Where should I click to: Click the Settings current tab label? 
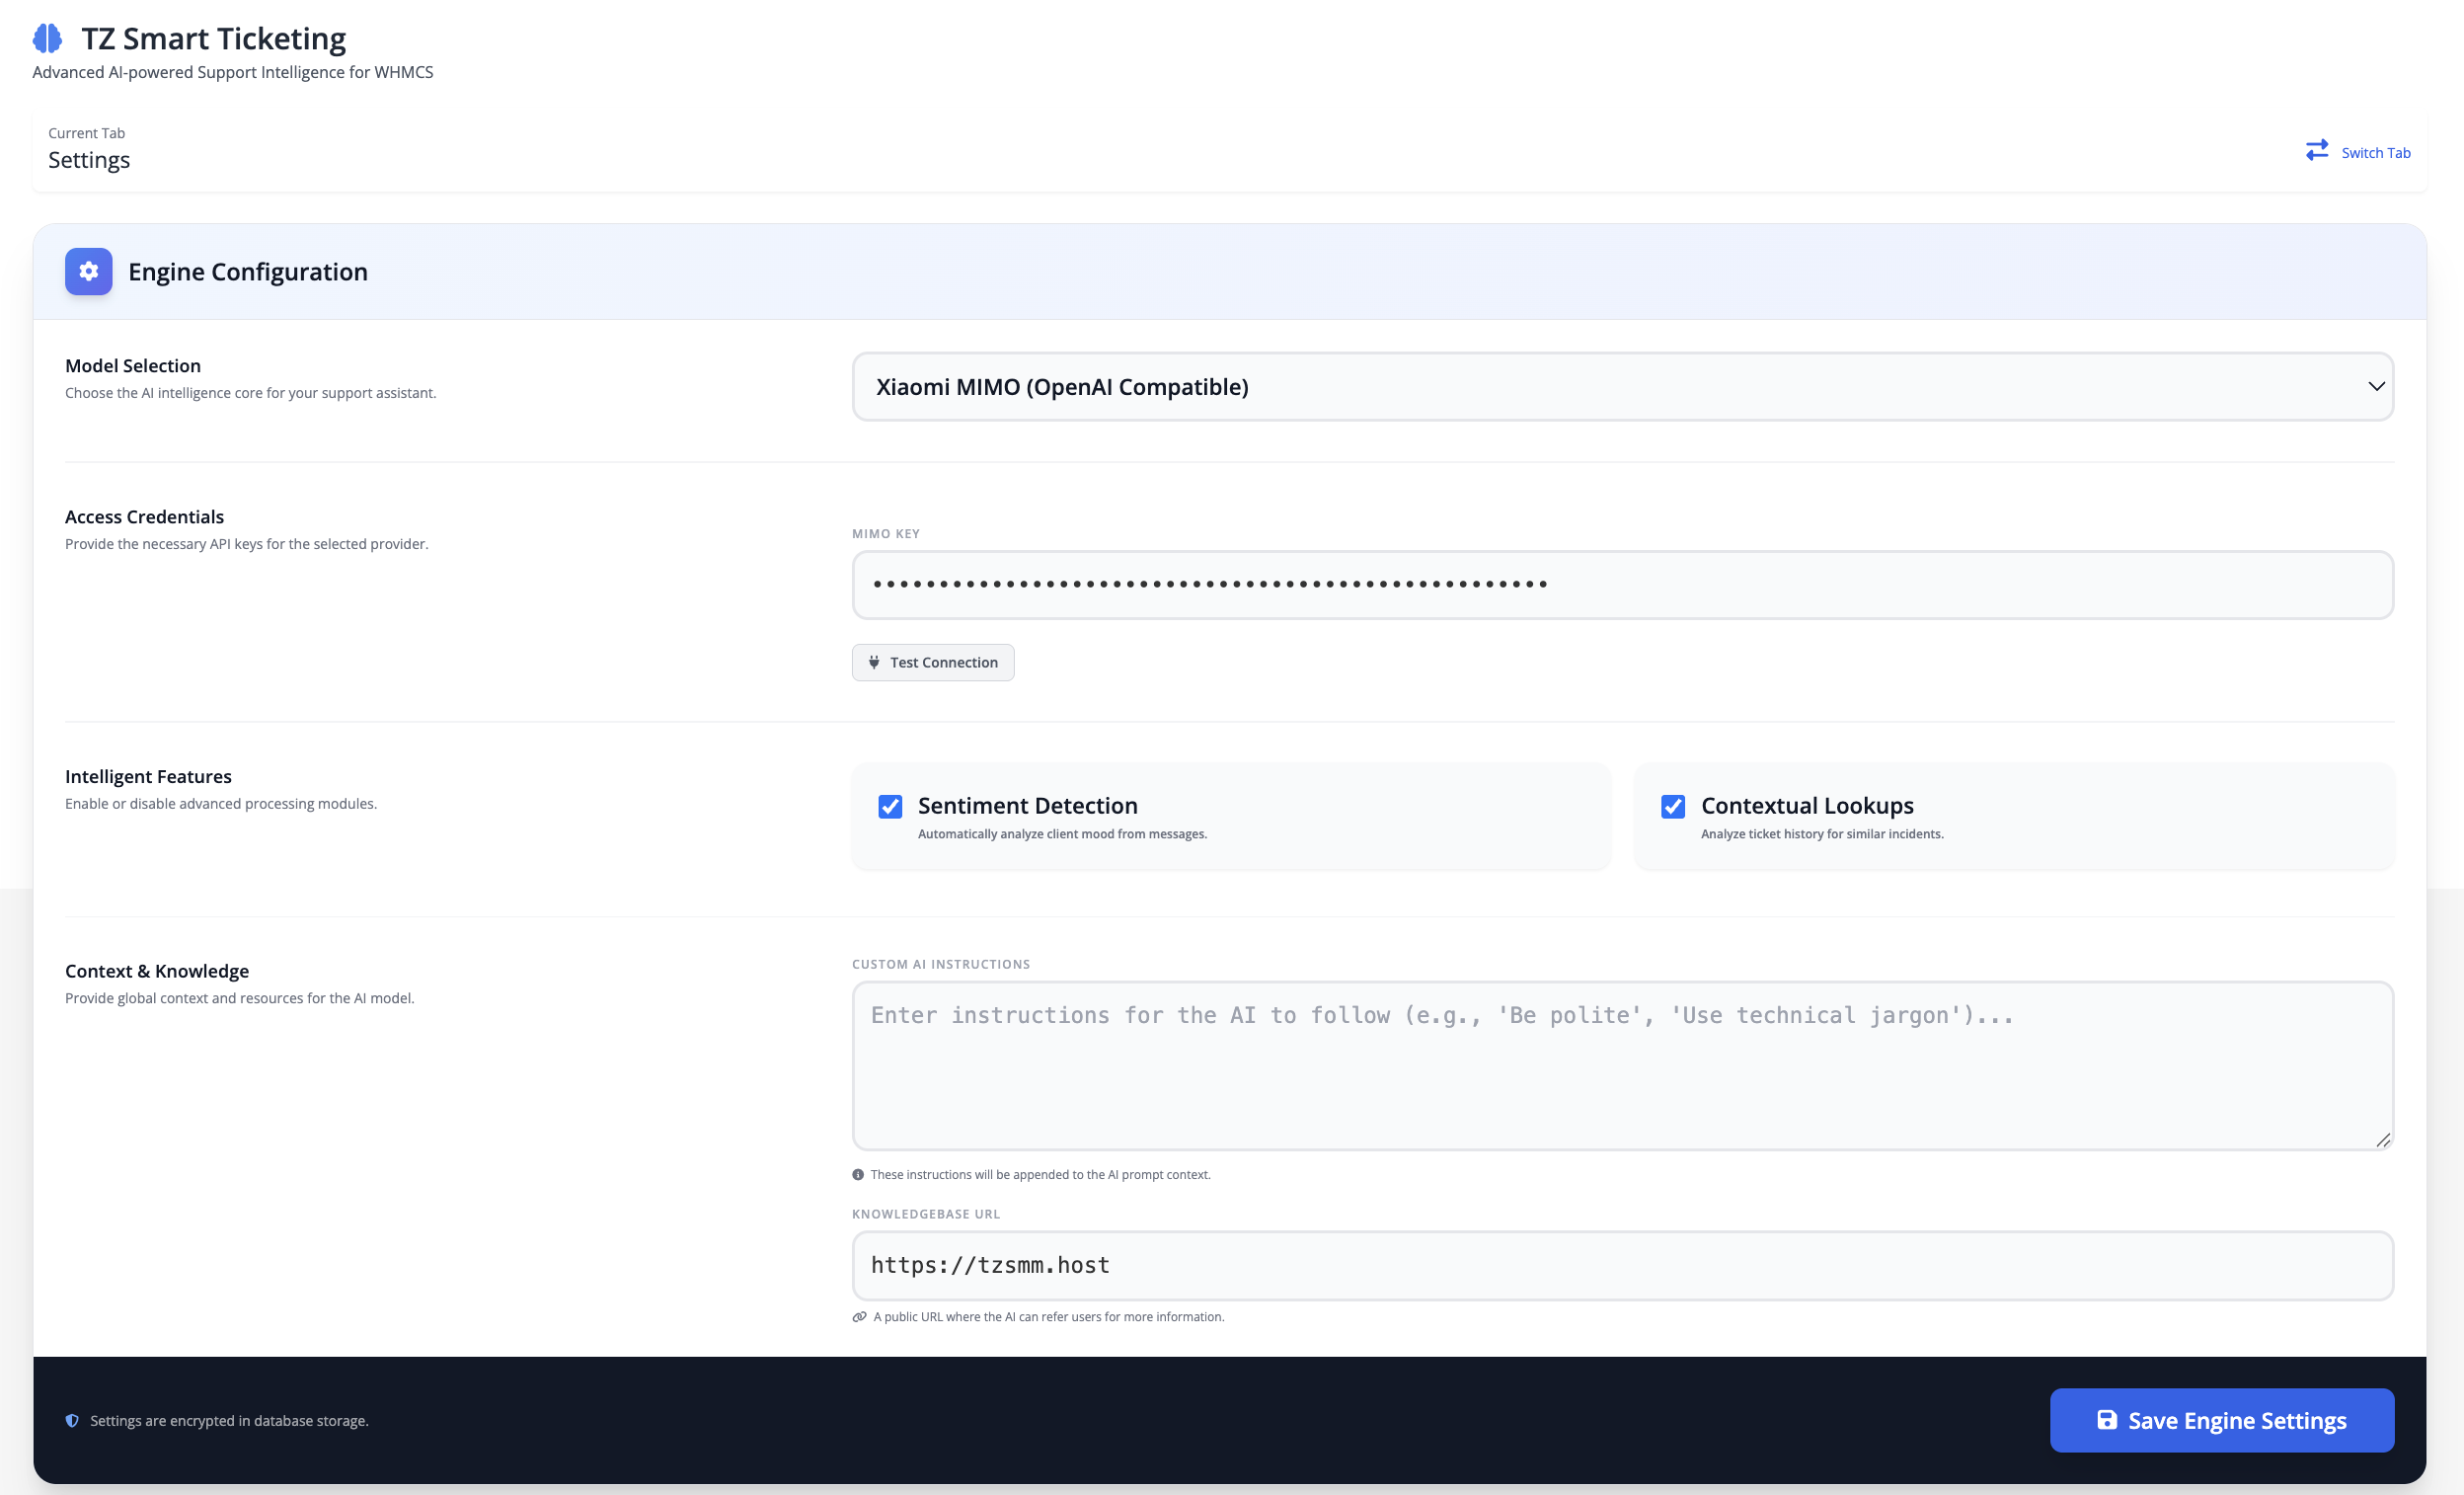pos(88,159)
